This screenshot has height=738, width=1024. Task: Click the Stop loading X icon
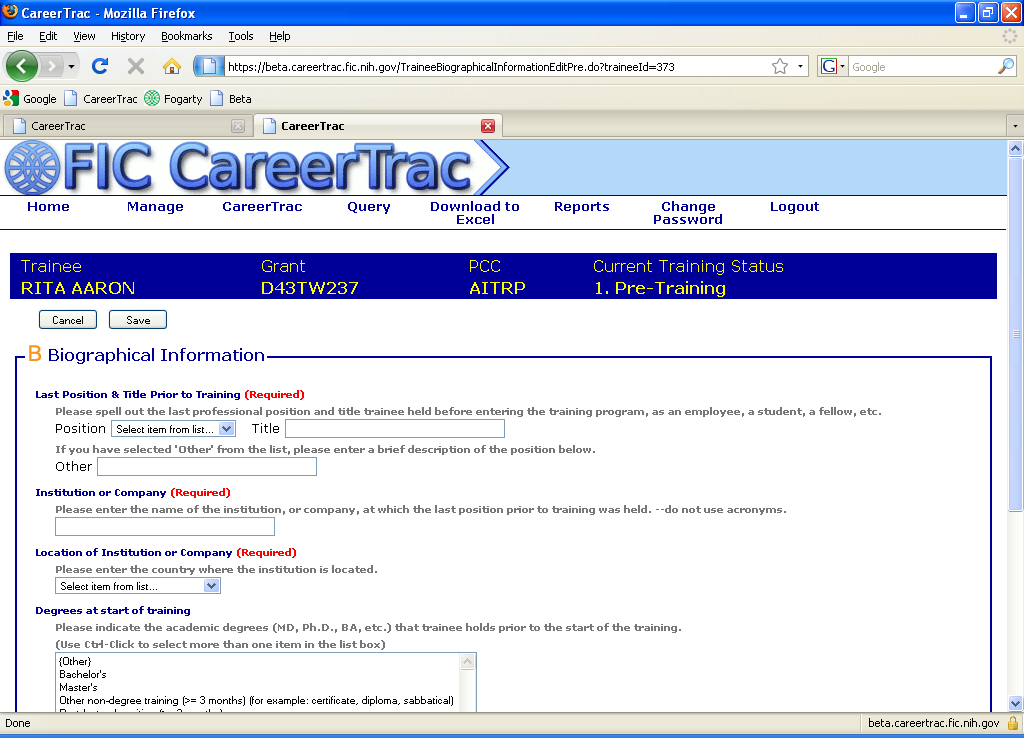[x=136, y=66]
